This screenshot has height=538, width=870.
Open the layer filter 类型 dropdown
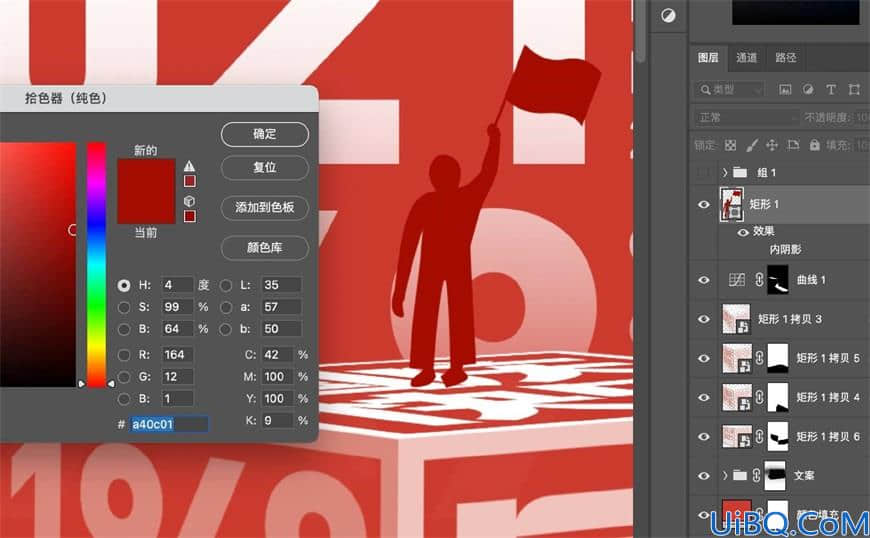[730, 89]
